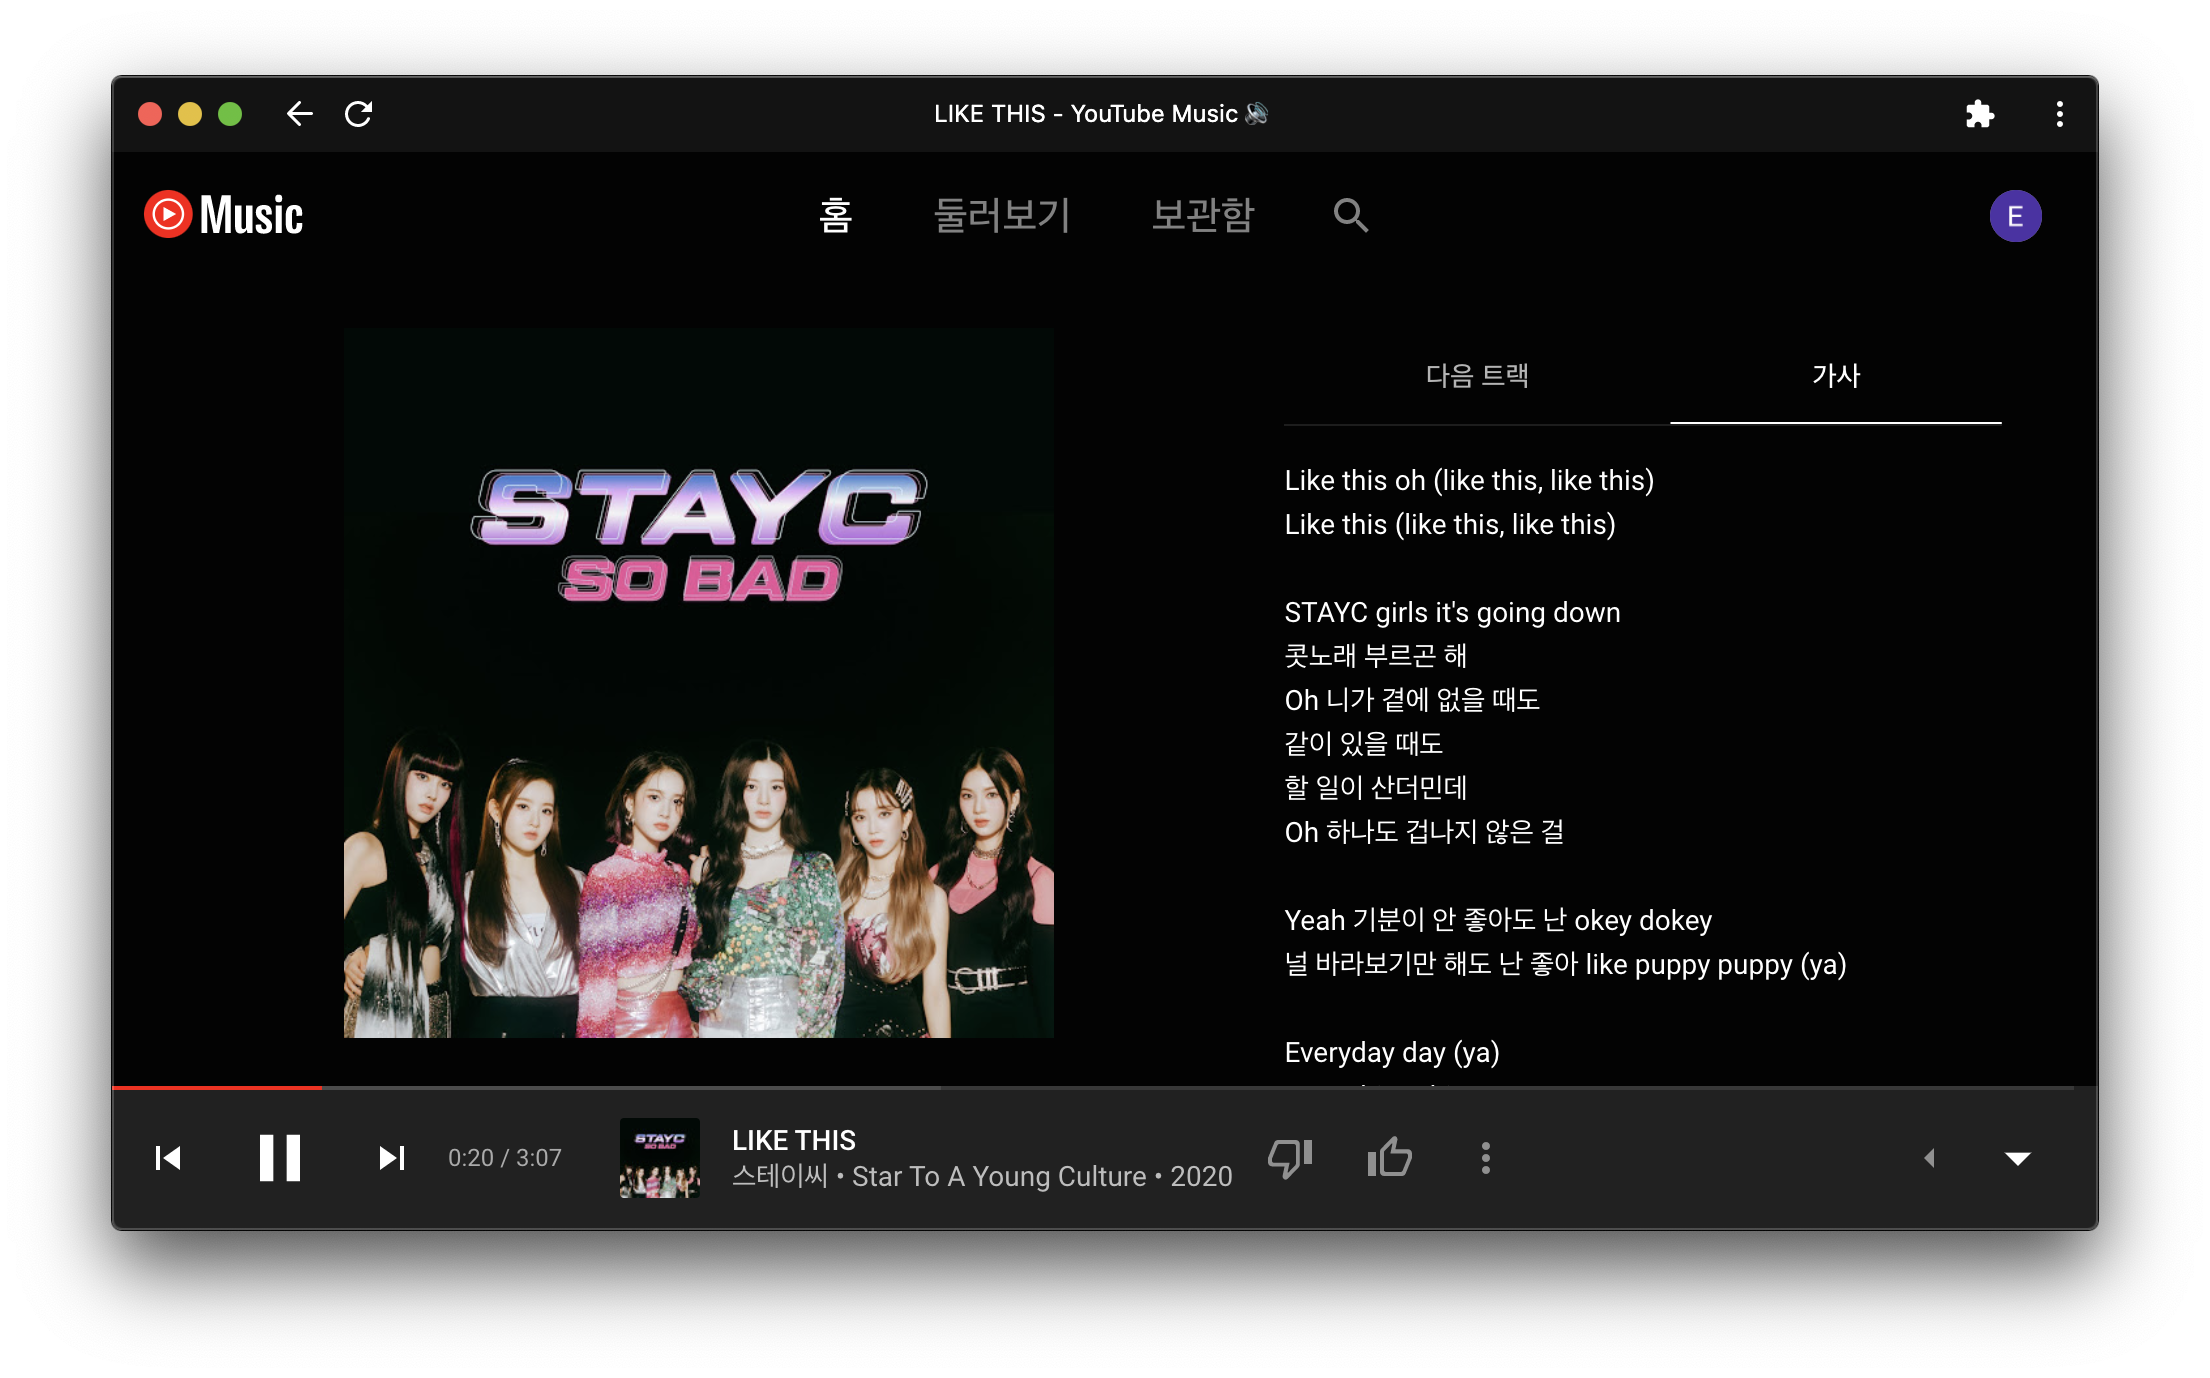Click the red playback progress bar
Image resolution: width=2210 pixels, height=1378 pixels.
217,1087
